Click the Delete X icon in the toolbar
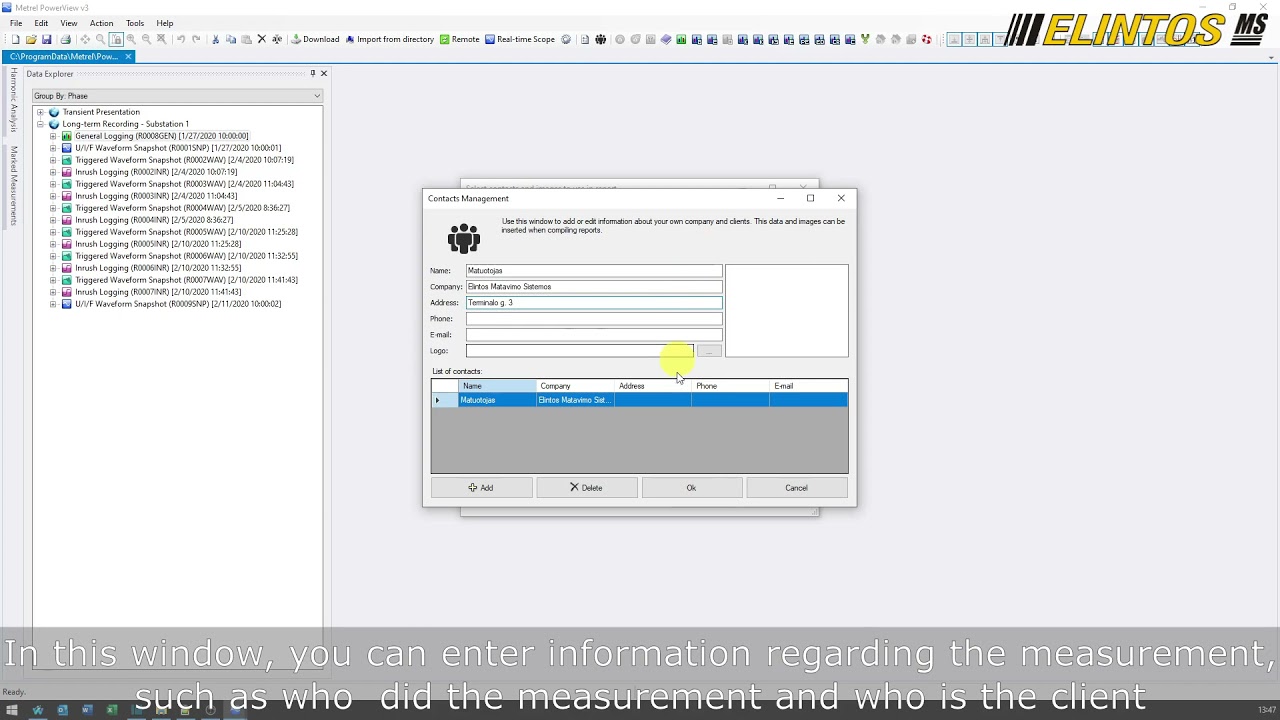This screenshot has height=720, width=1280. [261, 39]
